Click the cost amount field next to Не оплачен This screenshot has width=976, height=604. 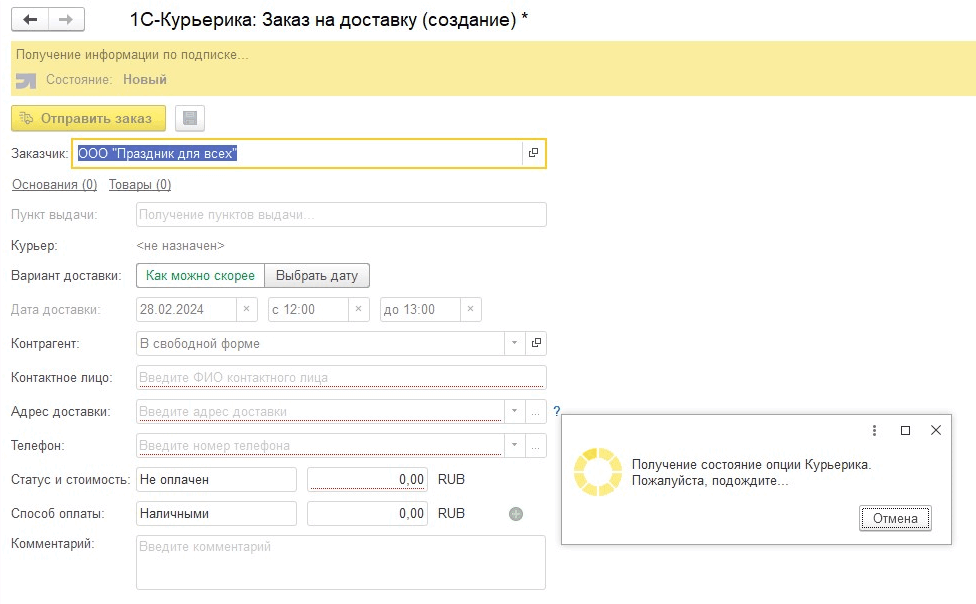point(367,479)
